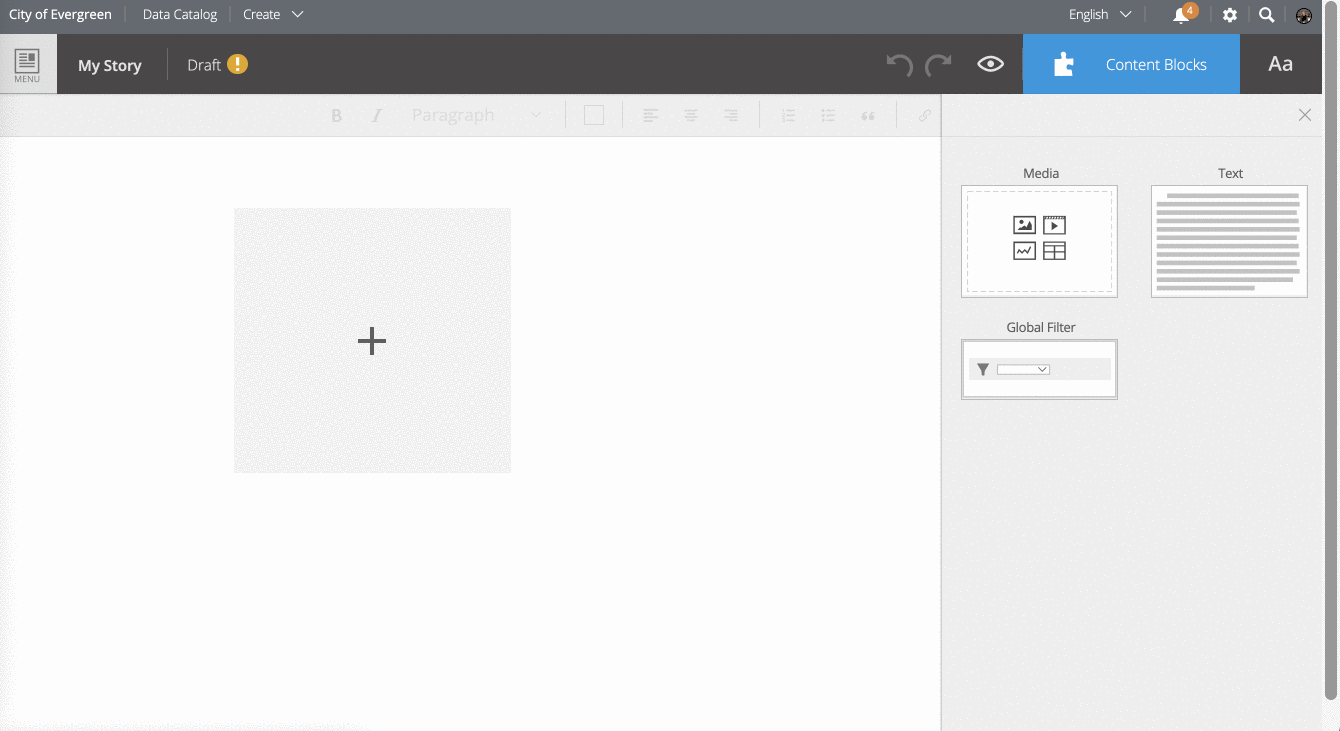This screenshot has width=1340, height=731.
Task: Go to Data Catalog
Action: [180, 14]
